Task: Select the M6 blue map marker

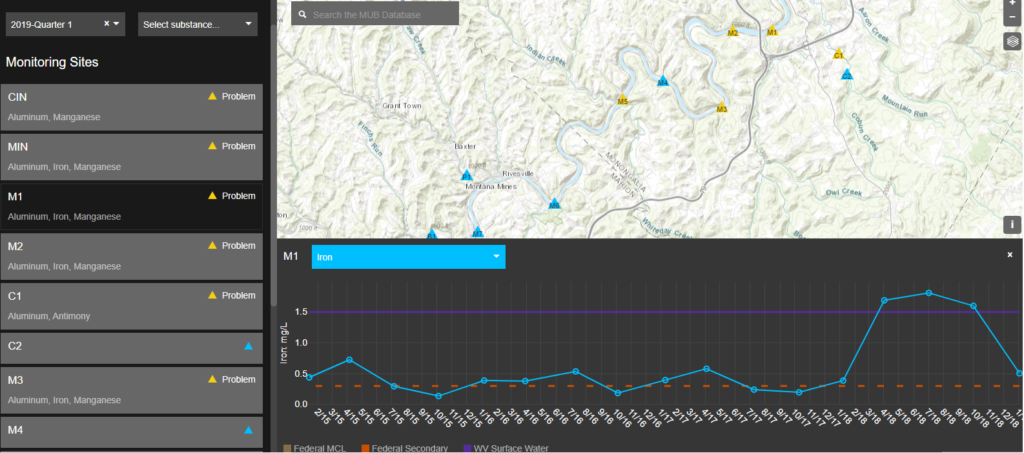Action: coord(554,204)
